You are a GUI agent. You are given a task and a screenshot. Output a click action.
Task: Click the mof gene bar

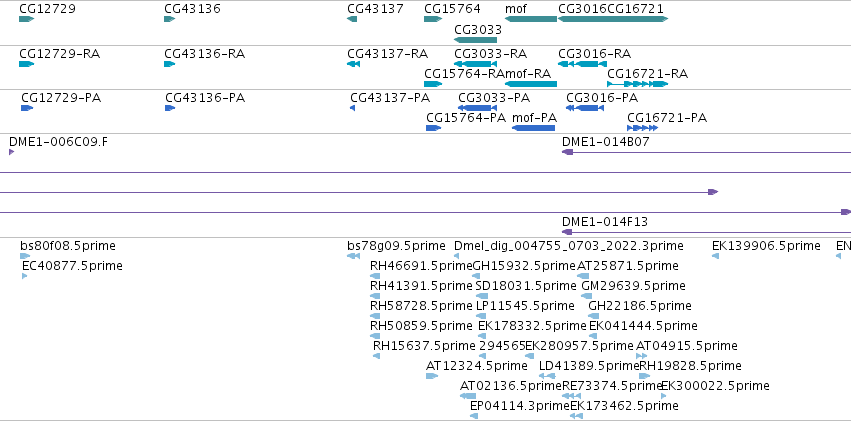[x=531, y=19]
